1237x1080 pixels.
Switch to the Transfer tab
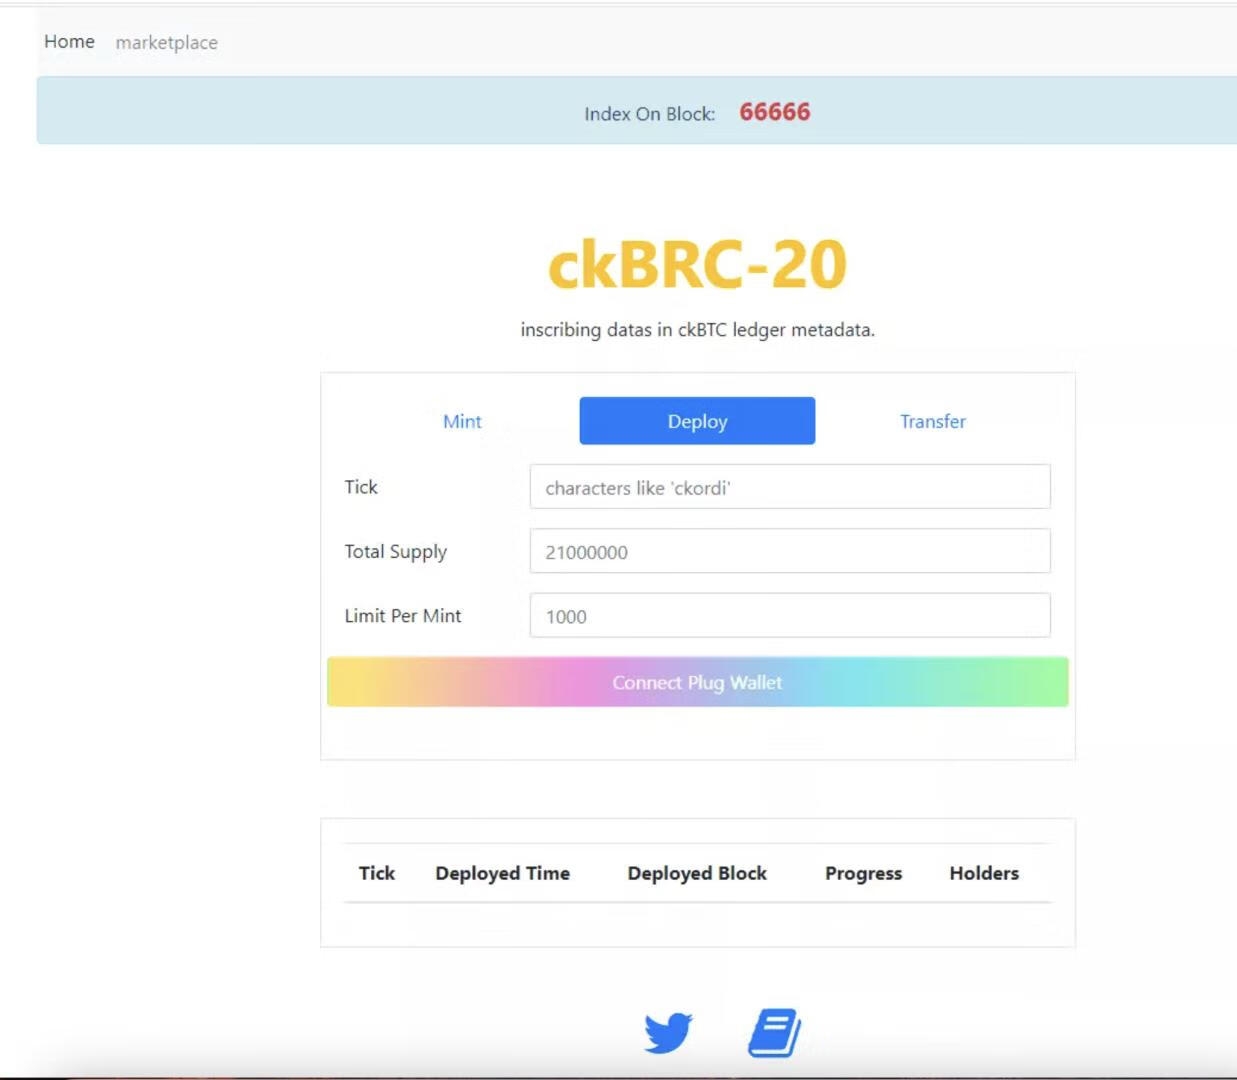[932, 421]
